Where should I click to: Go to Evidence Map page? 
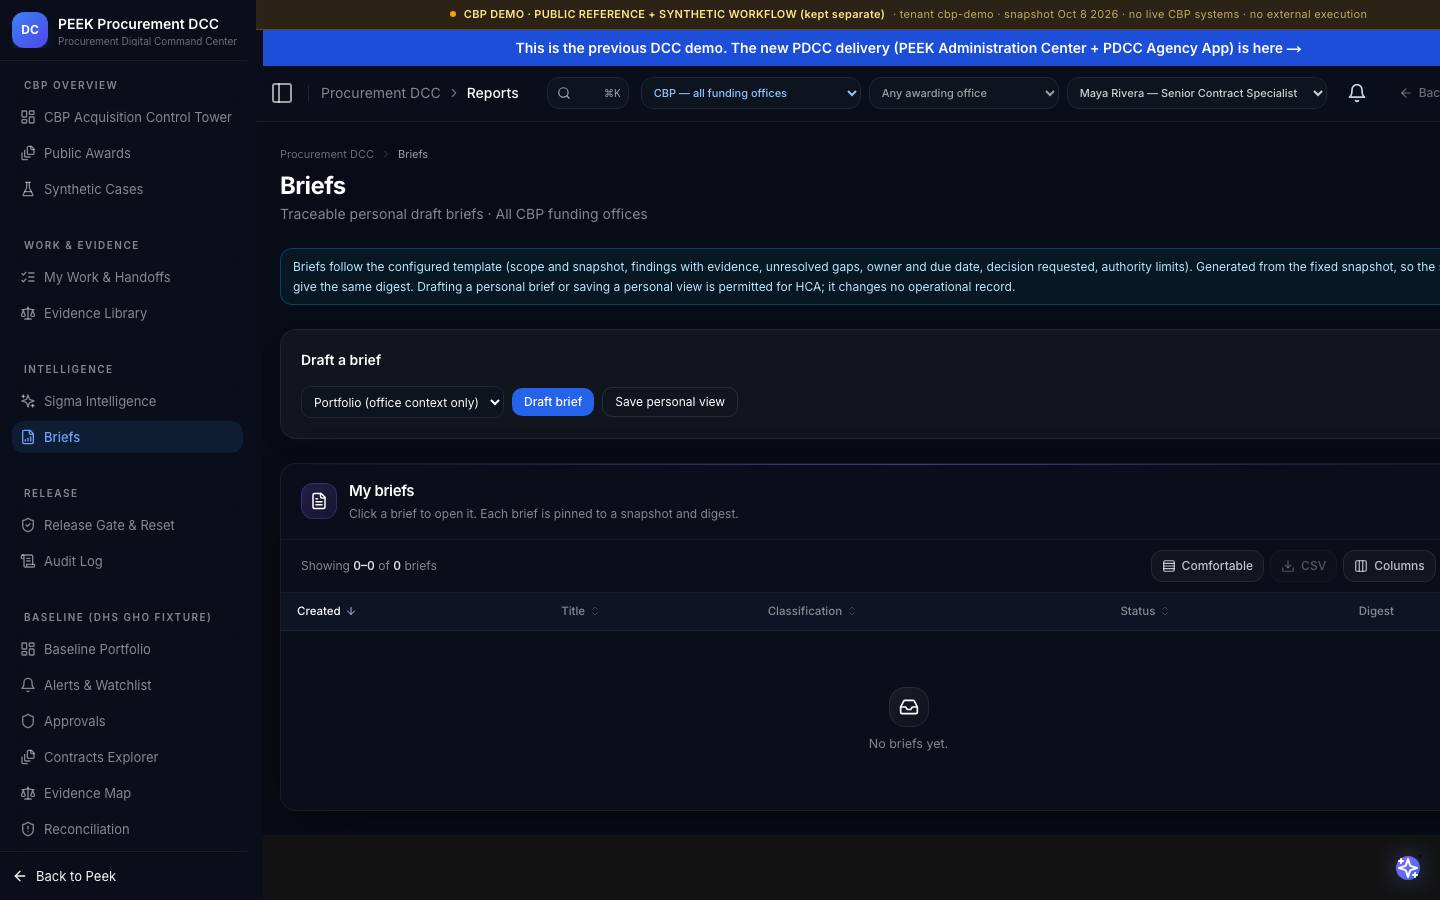tap(127, 793)
